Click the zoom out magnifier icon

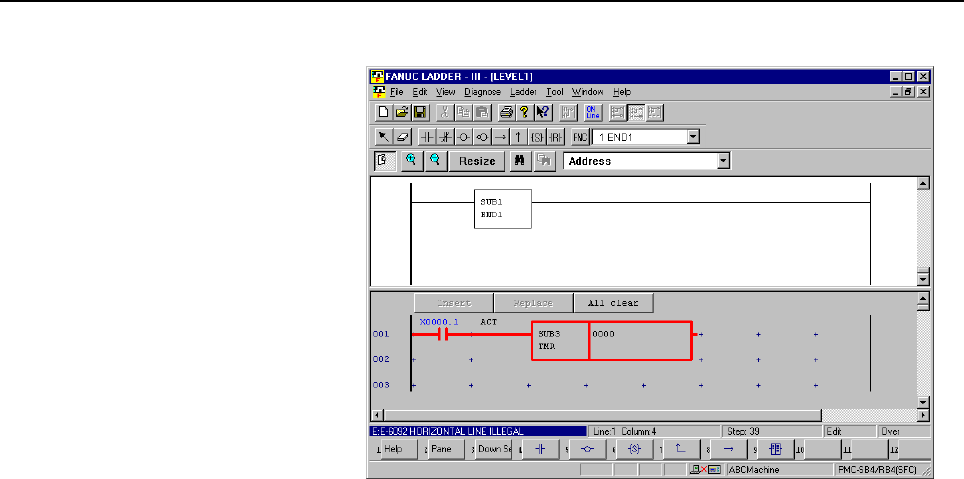coord(435,160)
